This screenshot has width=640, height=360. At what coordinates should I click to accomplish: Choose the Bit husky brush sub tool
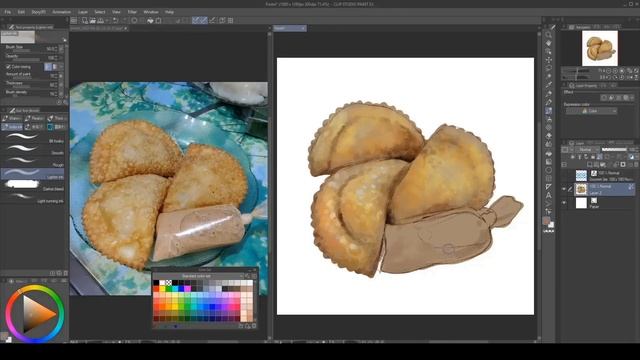click(33, 138)
